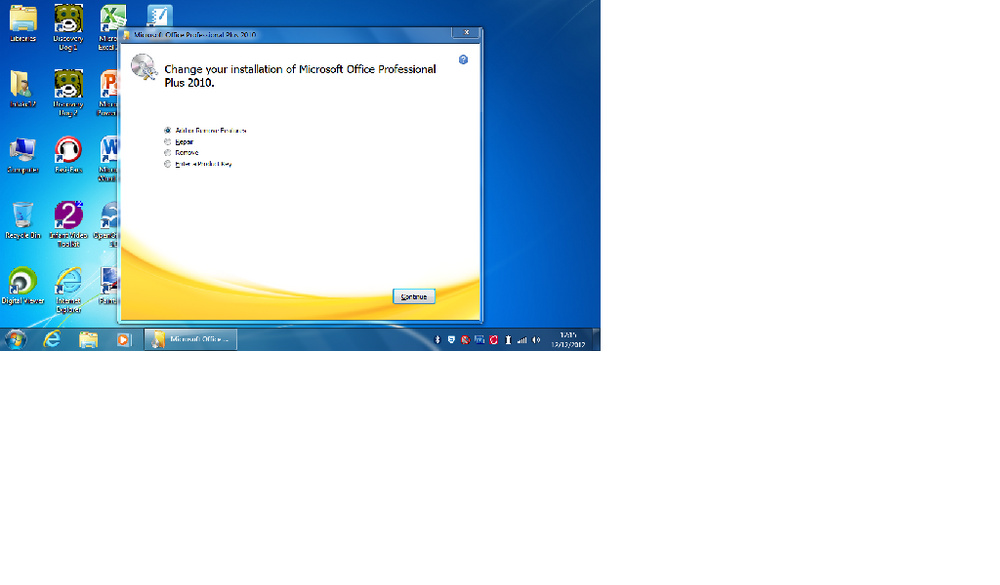Open the red headphones desktop shortcut
Screen dimensions: 1000x585
point(68,155)
